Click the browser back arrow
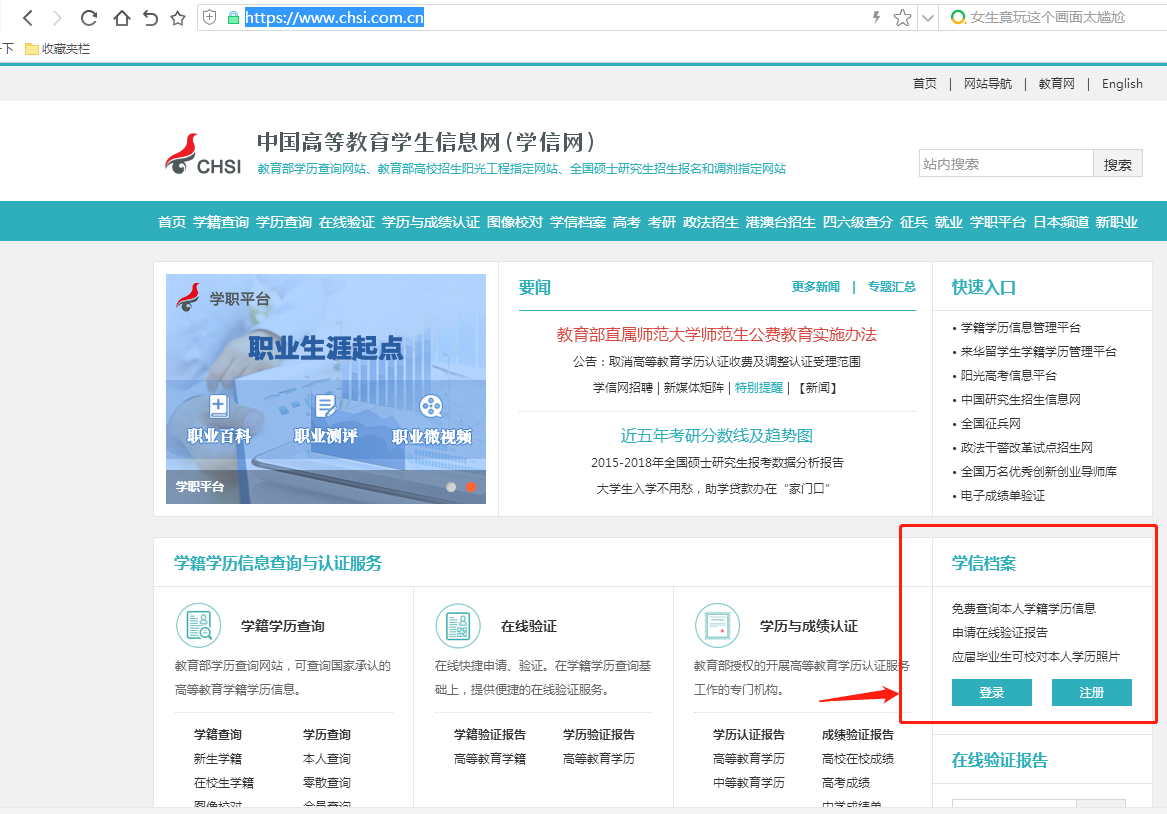 (x=28, y=18)
